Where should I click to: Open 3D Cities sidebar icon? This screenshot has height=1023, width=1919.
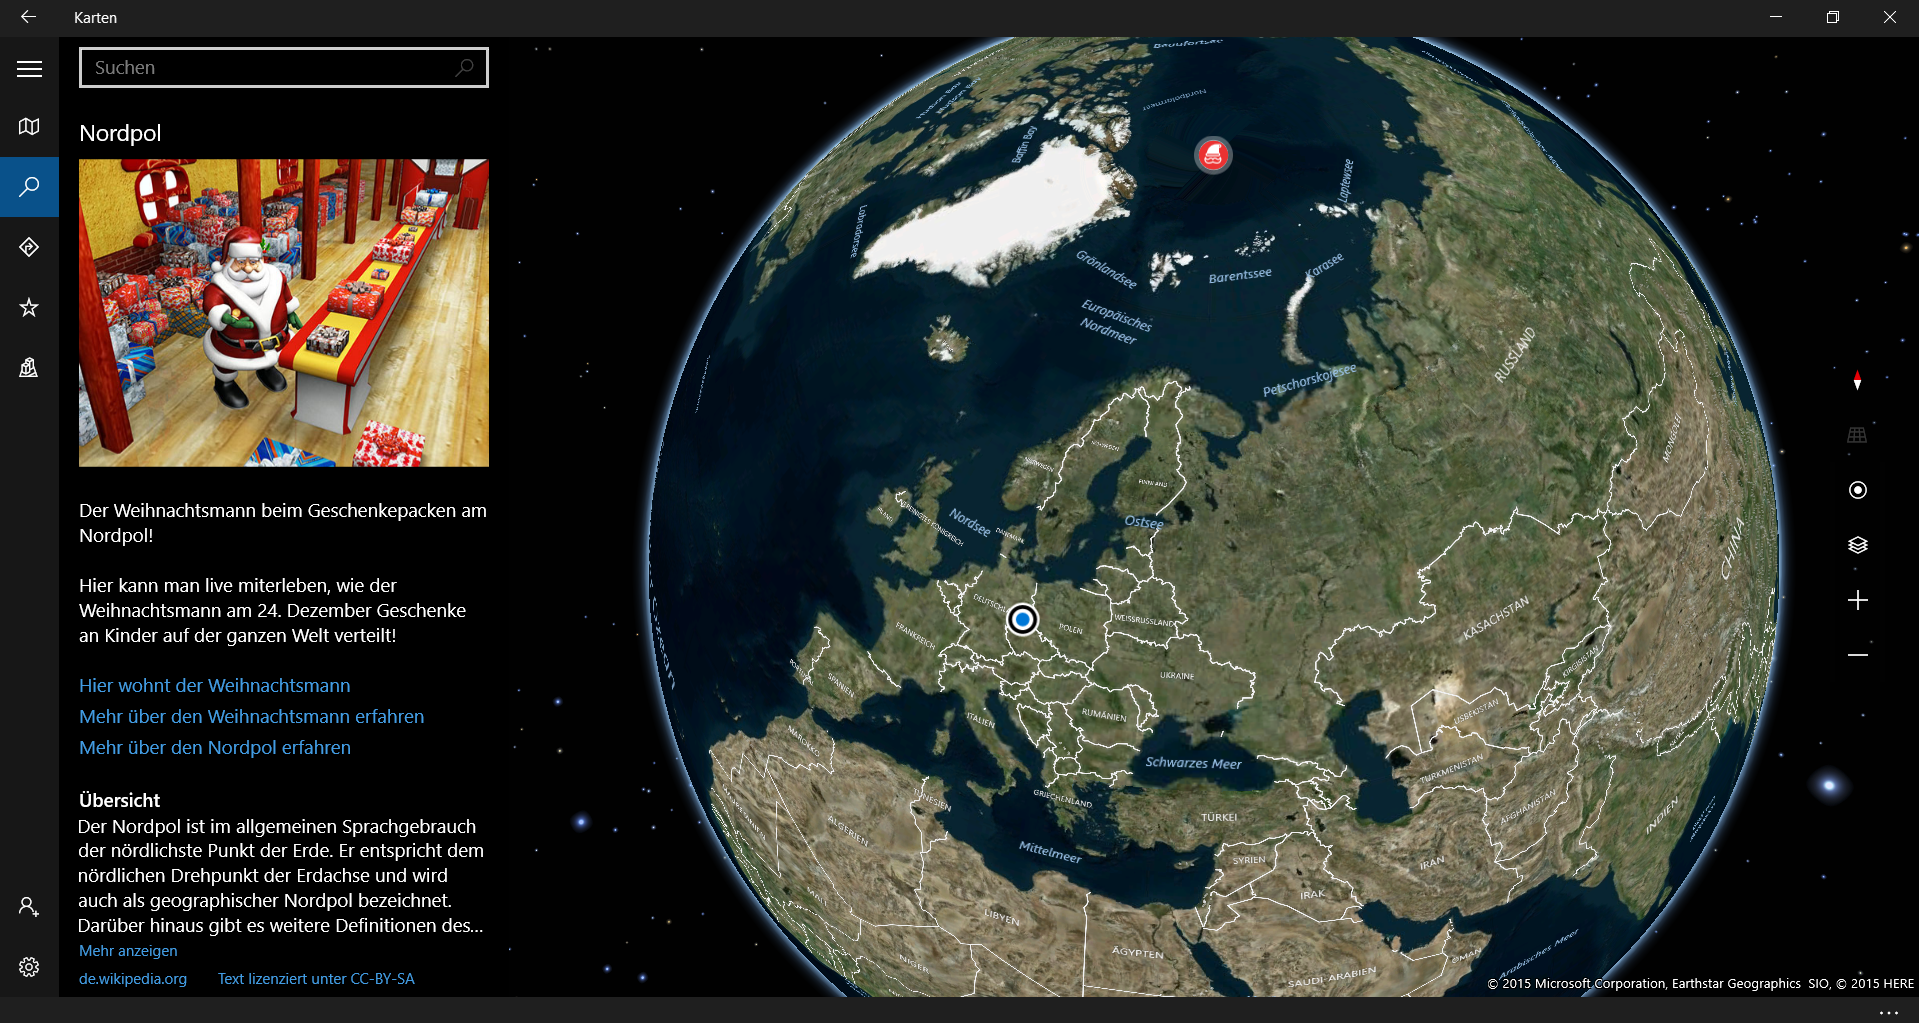coord(29,367)
